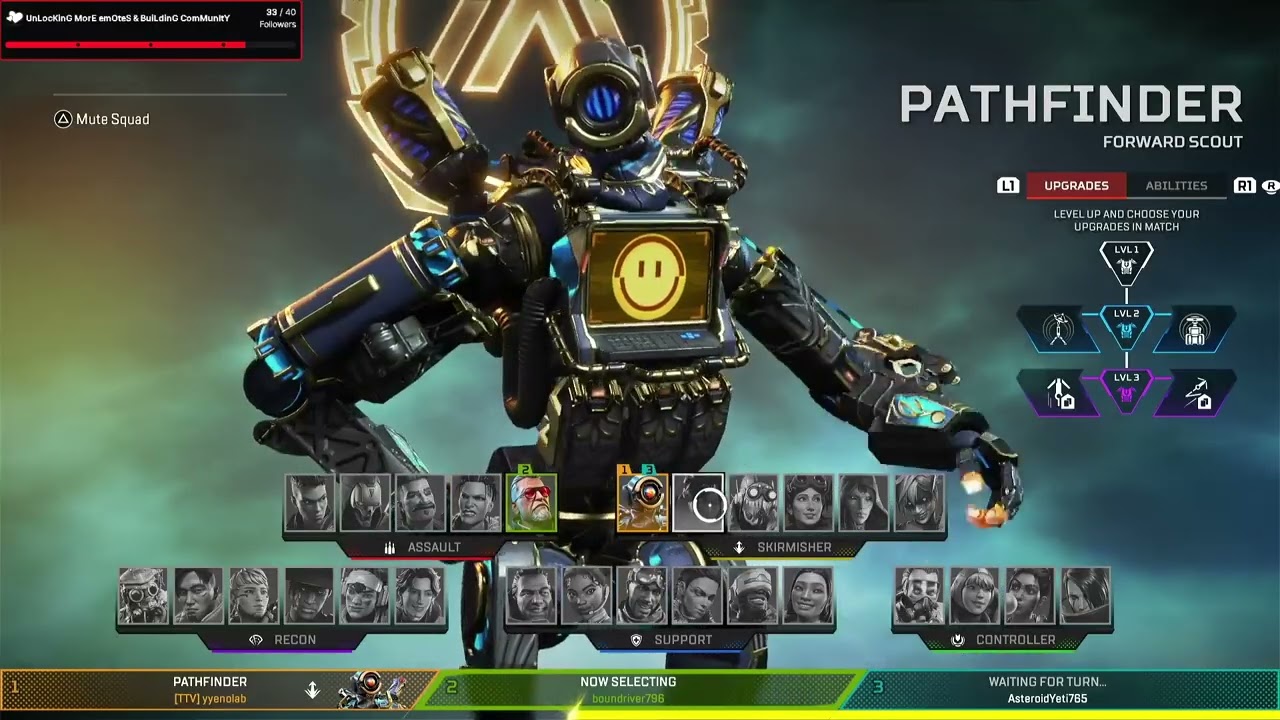Choose Wattson portrait in Controller row

click(974, 596)
